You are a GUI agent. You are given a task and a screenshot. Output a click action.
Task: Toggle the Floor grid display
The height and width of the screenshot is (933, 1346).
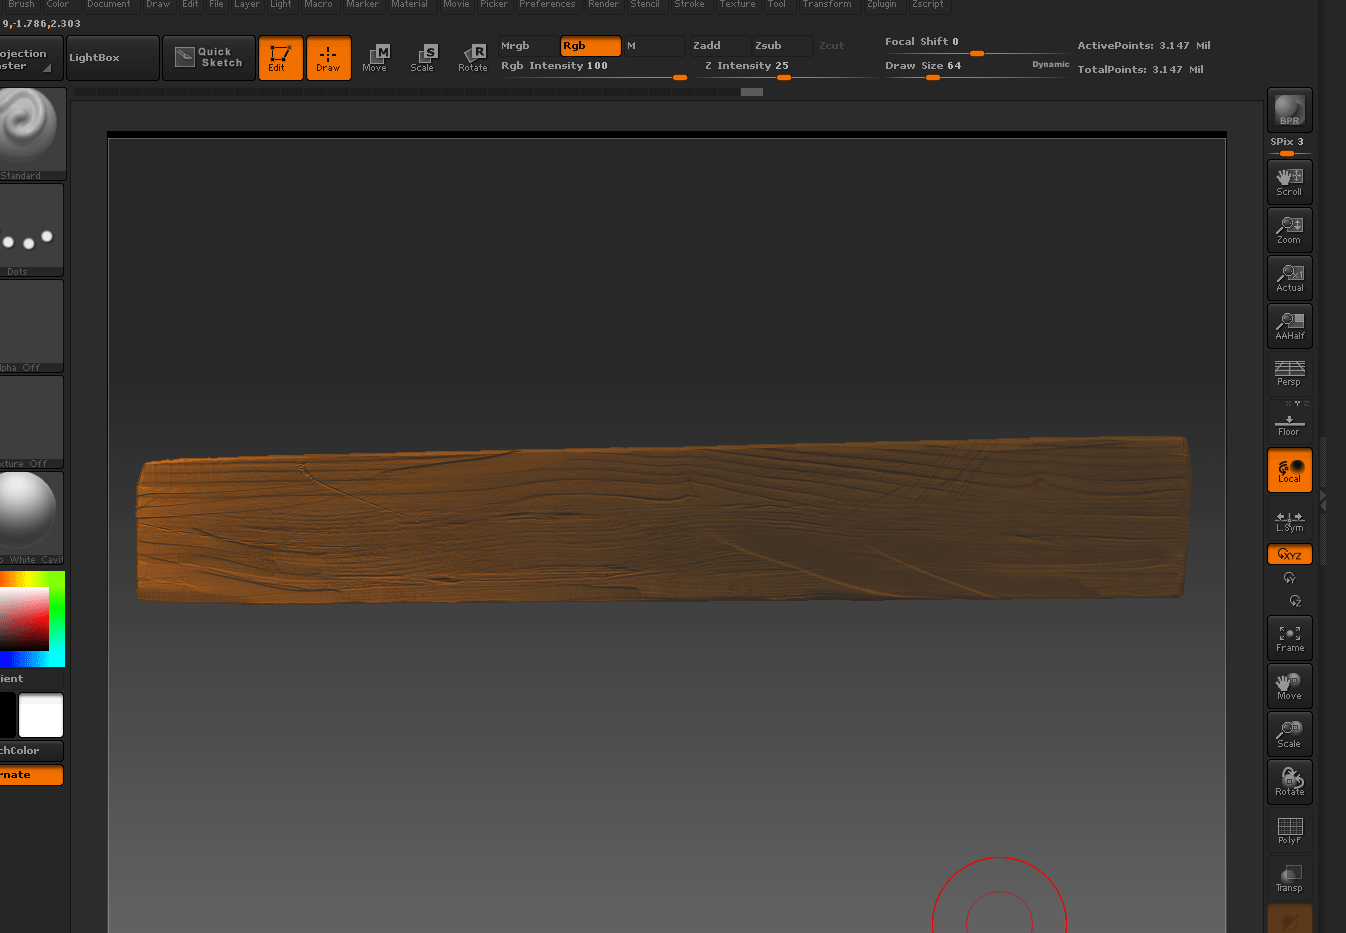tap(1289, 421)
